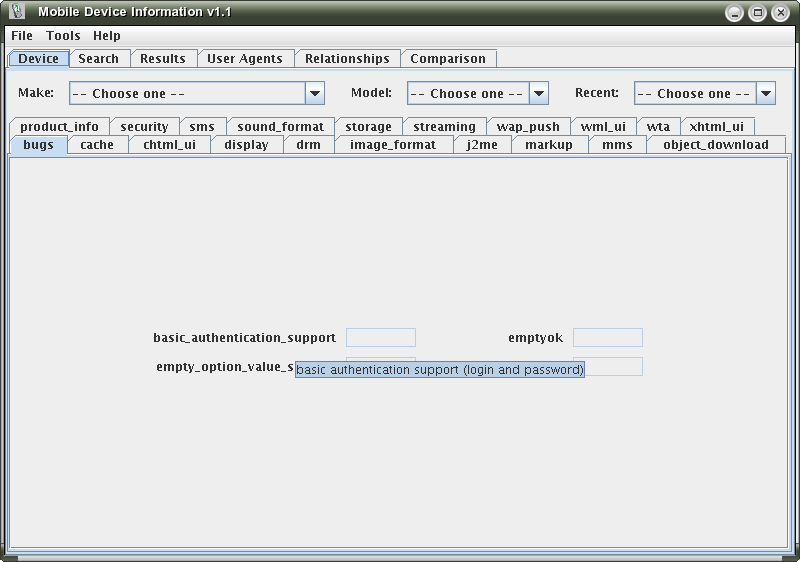Screen dimensions: 800x562
Task: Open the Help menu
Action: (x=107, y=35)
